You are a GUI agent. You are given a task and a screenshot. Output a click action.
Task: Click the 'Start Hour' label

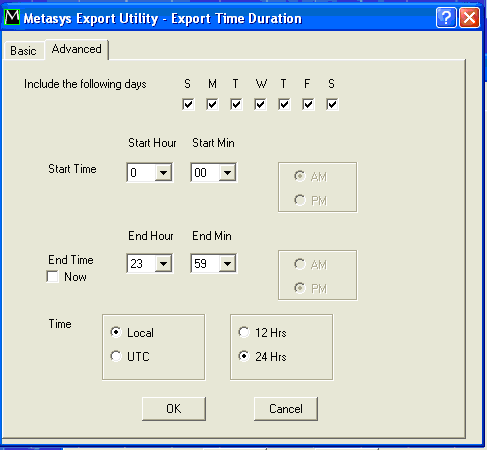152,143
